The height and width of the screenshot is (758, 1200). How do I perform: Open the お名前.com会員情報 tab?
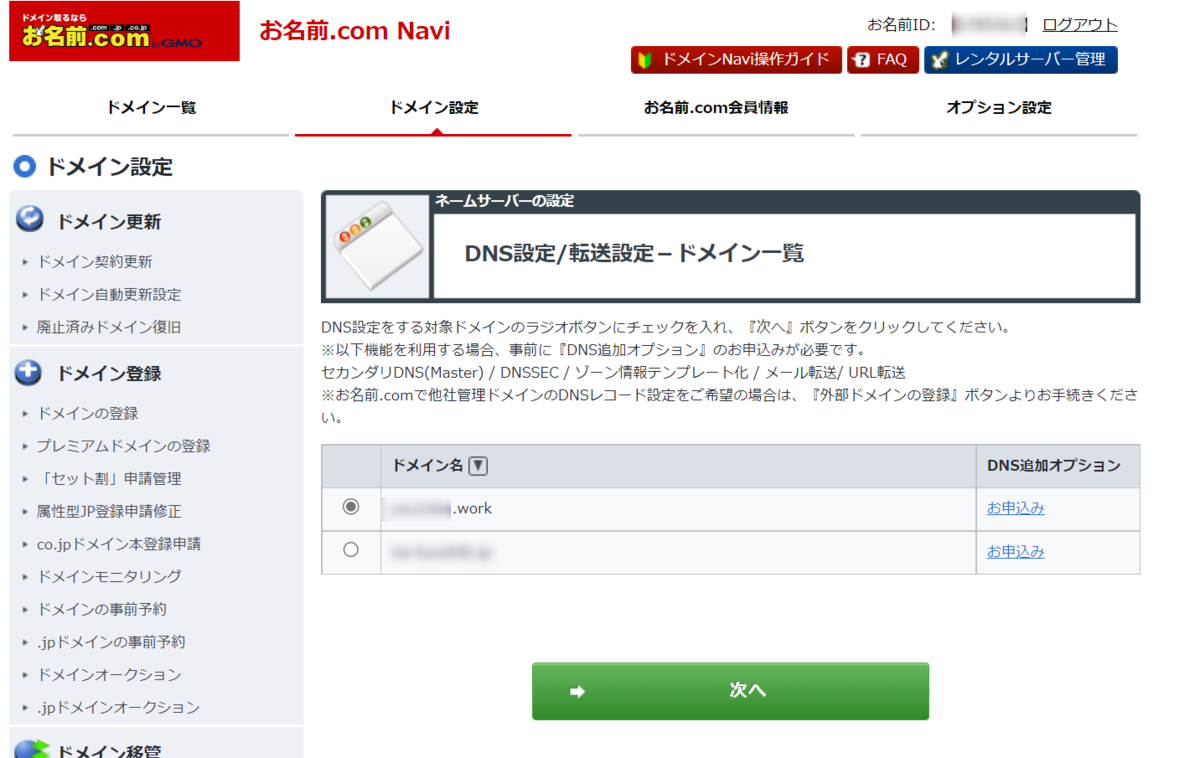pos(716,108)
